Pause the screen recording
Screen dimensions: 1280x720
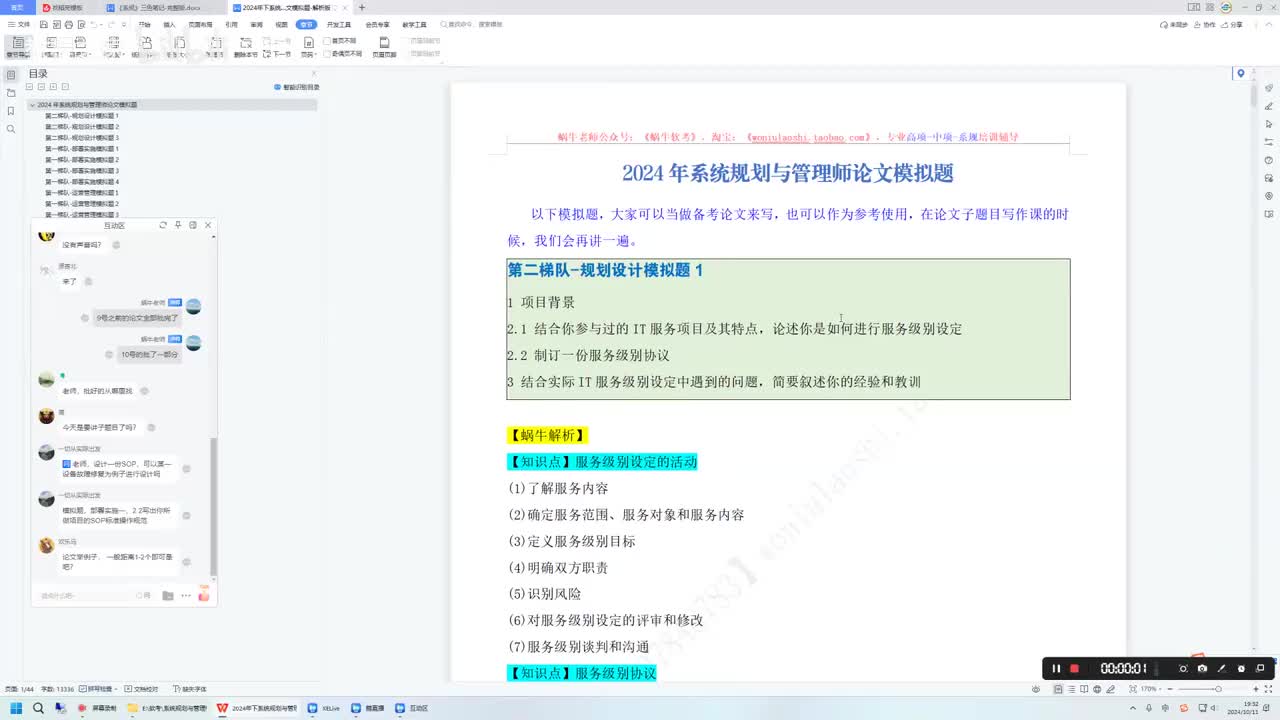(1056, 668)
